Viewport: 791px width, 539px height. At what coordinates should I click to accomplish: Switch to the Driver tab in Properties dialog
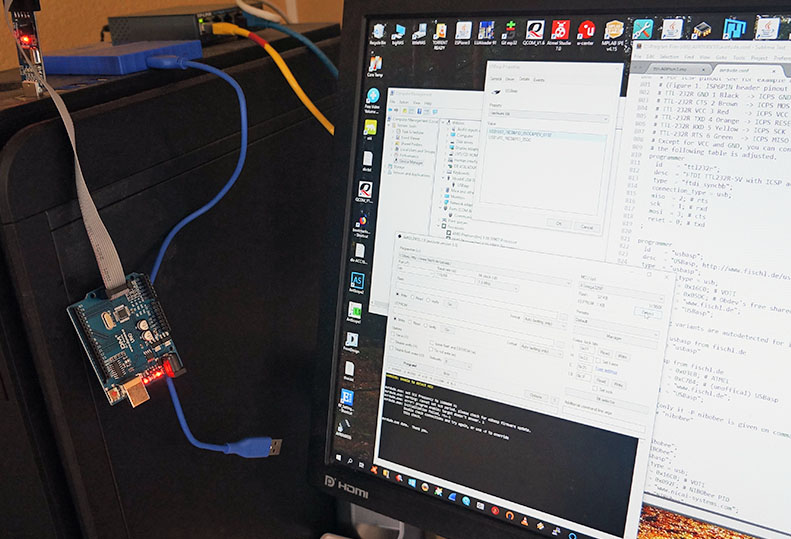pos(510,79)
